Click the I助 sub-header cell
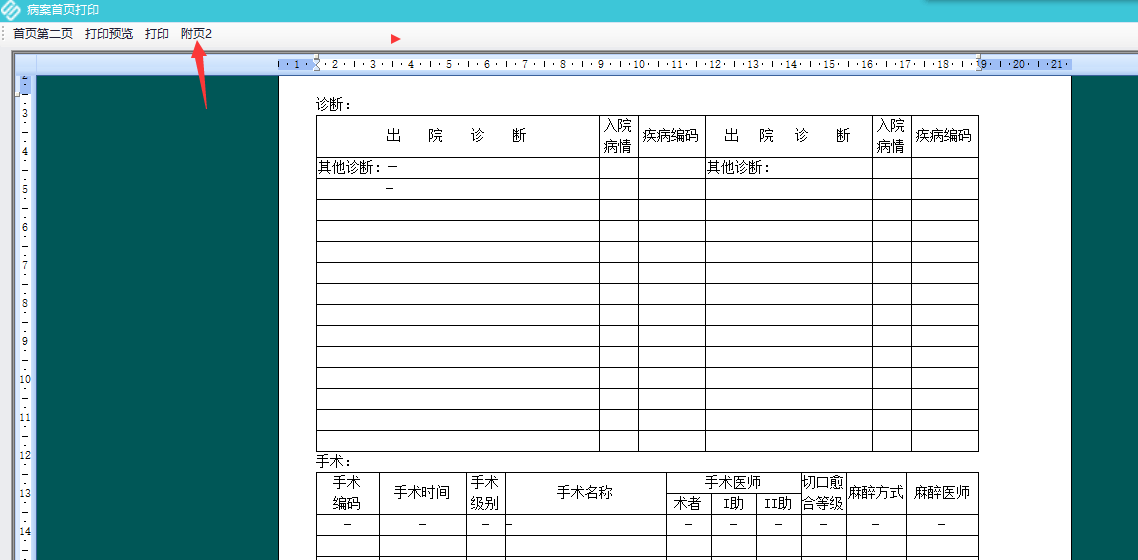This screenshot has height=560, width=1138. [x=733, y=503]
